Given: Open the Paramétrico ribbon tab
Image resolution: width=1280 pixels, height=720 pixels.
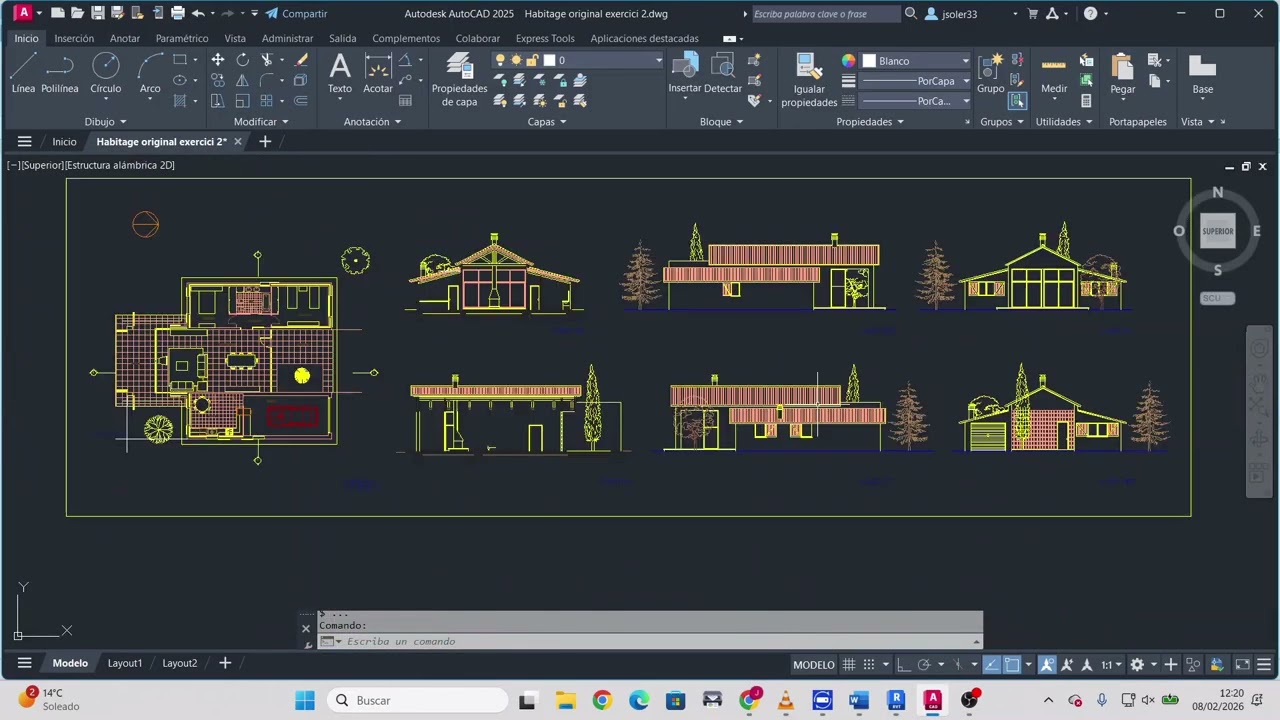Looking at the screenshot, I should click(182, 38).
